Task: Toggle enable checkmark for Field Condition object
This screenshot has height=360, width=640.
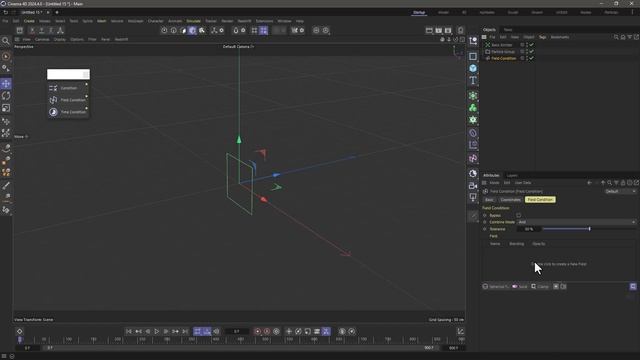Action: [x=531, y=58]
